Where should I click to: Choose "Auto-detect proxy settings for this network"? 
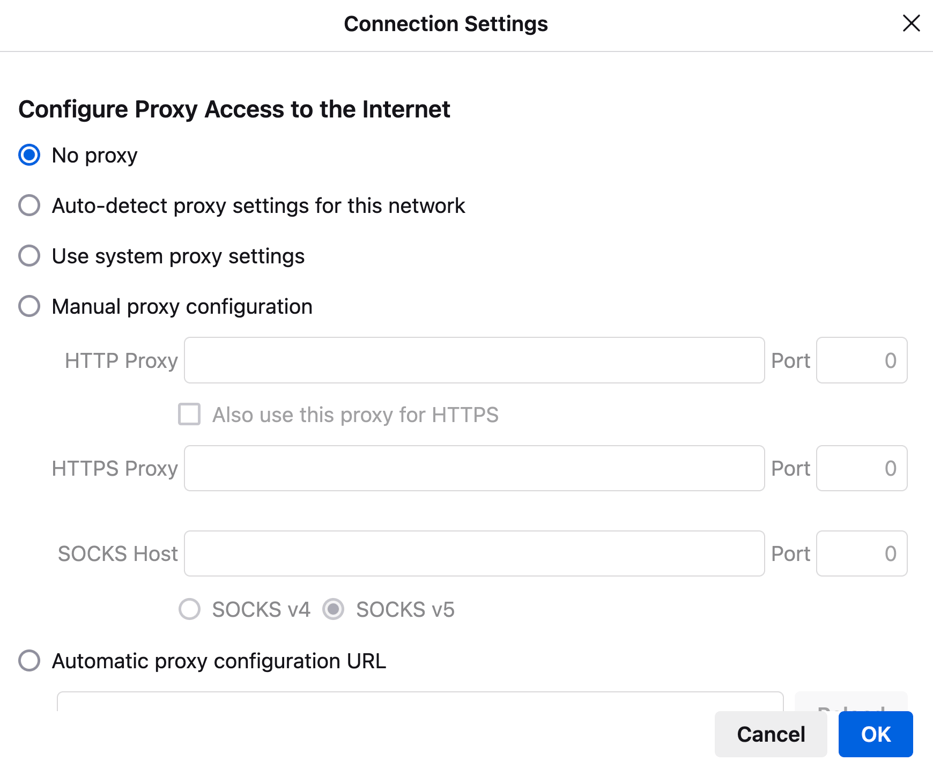point(29,205)
